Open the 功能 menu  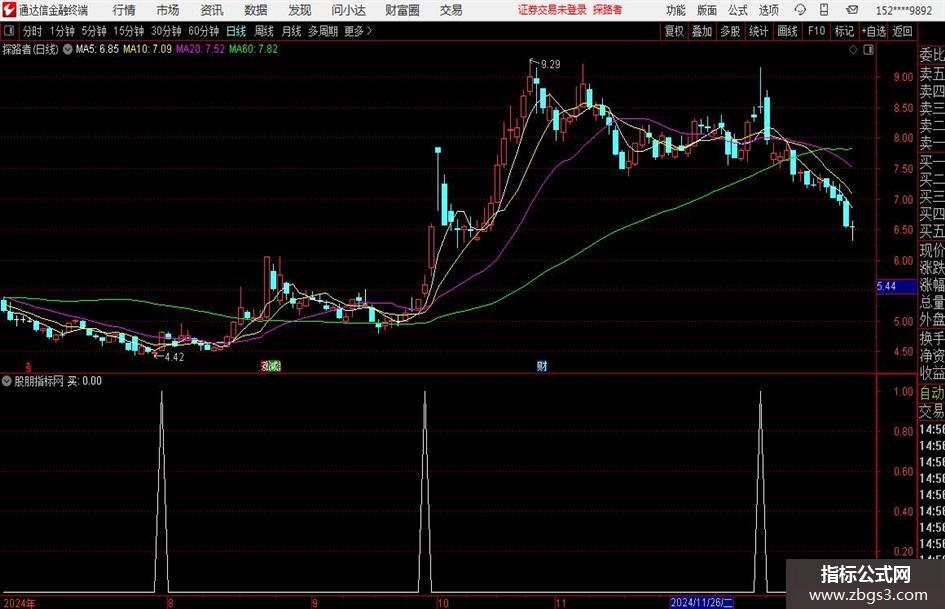[x=676, y=10]
